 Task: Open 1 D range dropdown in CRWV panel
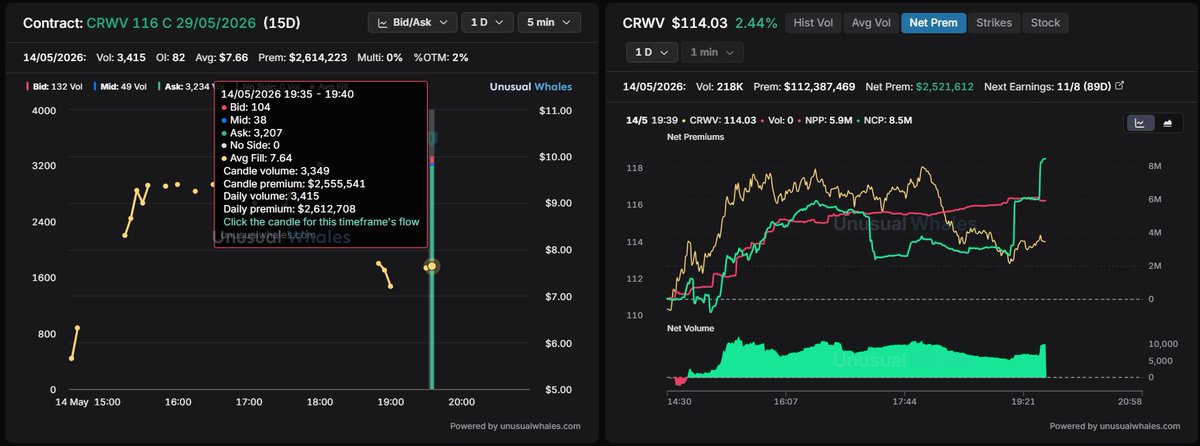[650, 52]
